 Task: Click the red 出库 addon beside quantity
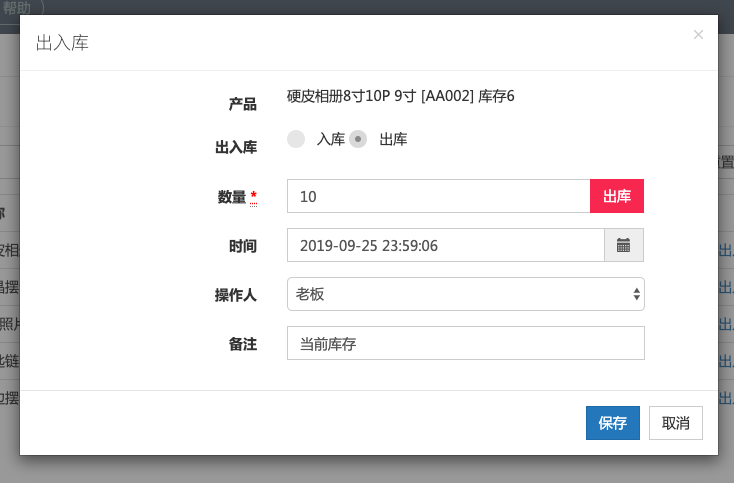[617, 196]
